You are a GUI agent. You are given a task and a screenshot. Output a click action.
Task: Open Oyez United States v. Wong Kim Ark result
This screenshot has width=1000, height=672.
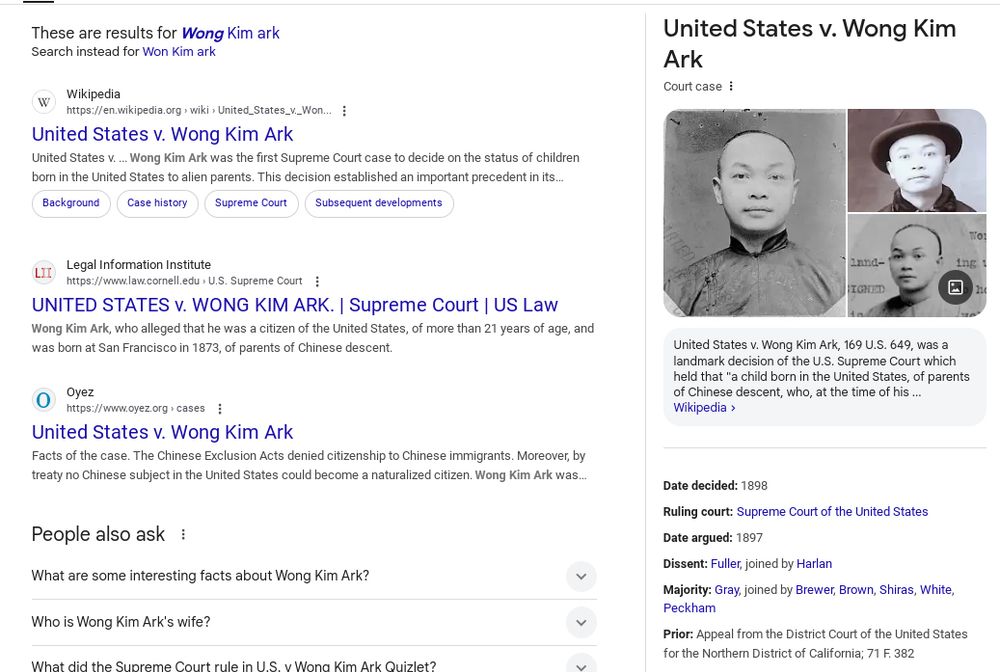(163, 432)
